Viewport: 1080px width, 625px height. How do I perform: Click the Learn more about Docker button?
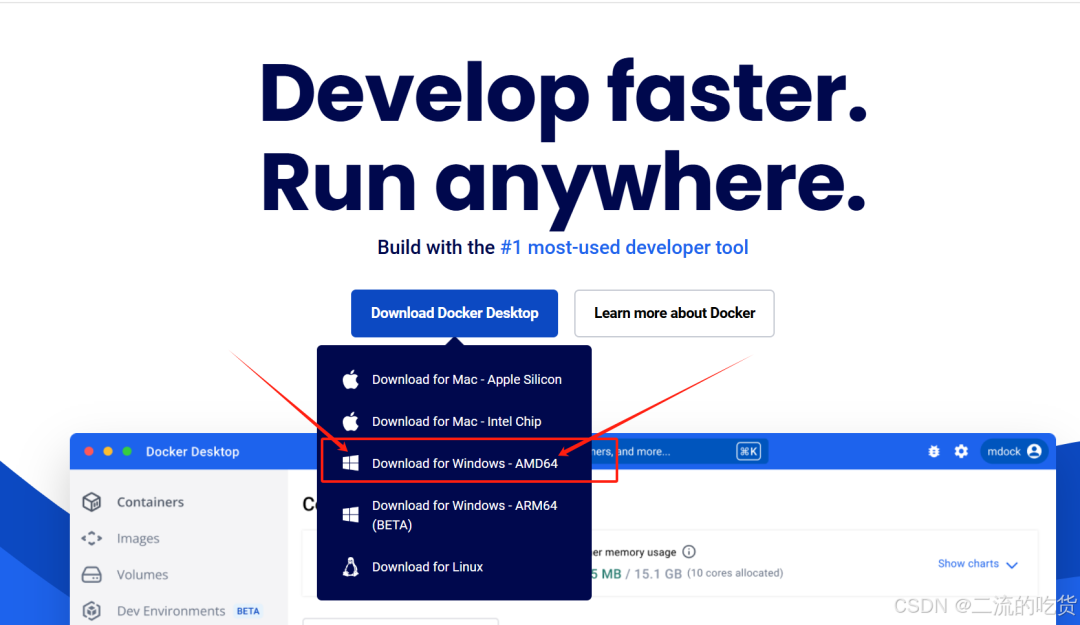(x=674, y=313)
